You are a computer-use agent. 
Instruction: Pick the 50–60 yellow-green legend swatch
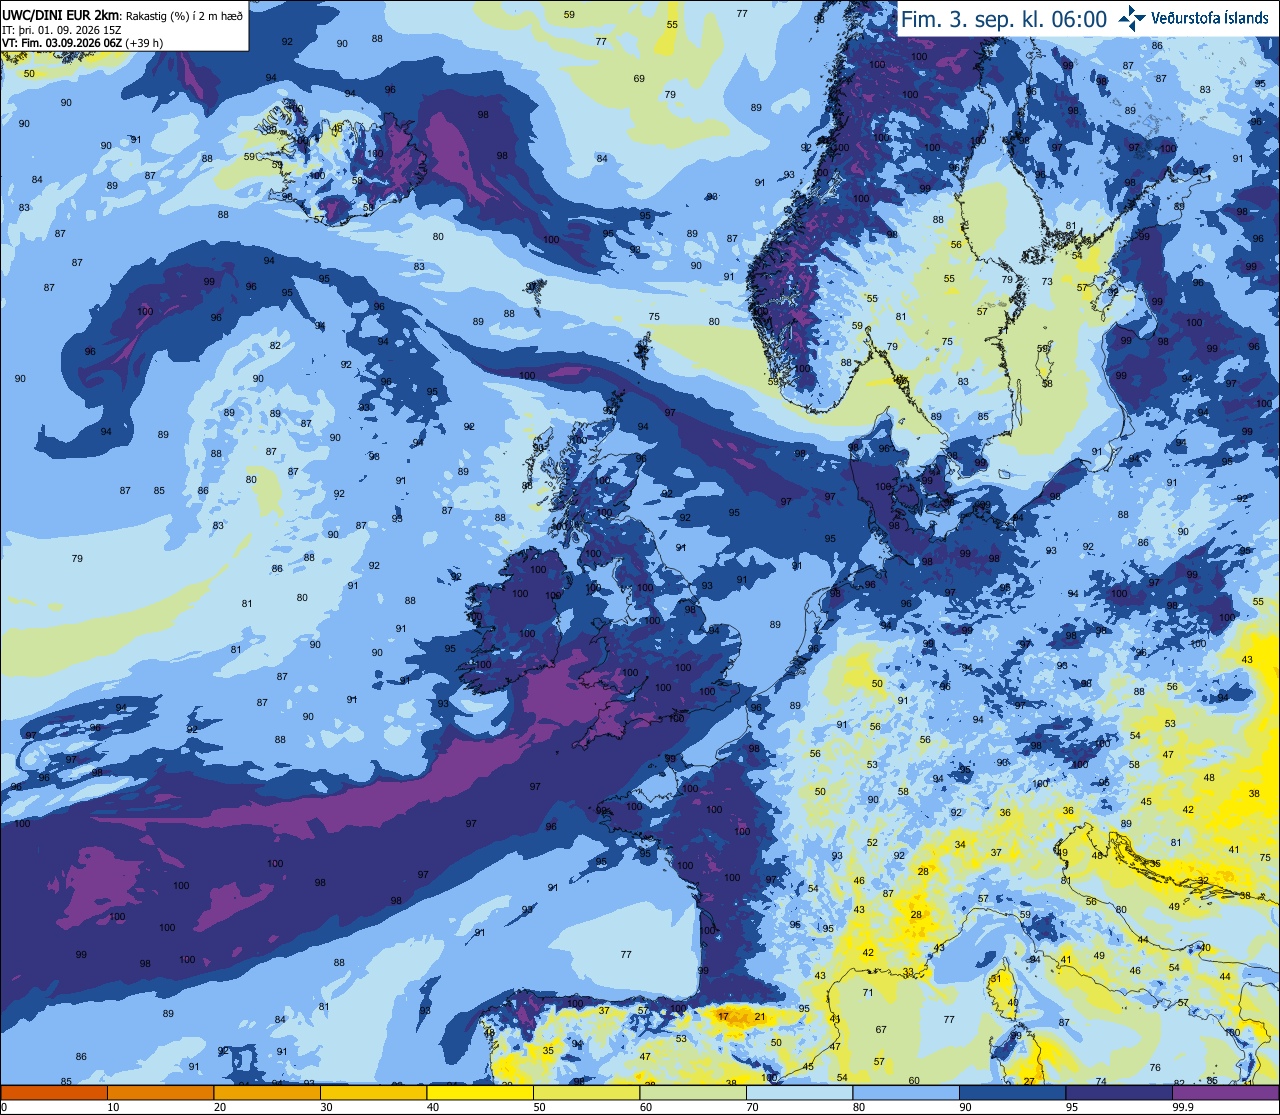[586, 1093]
